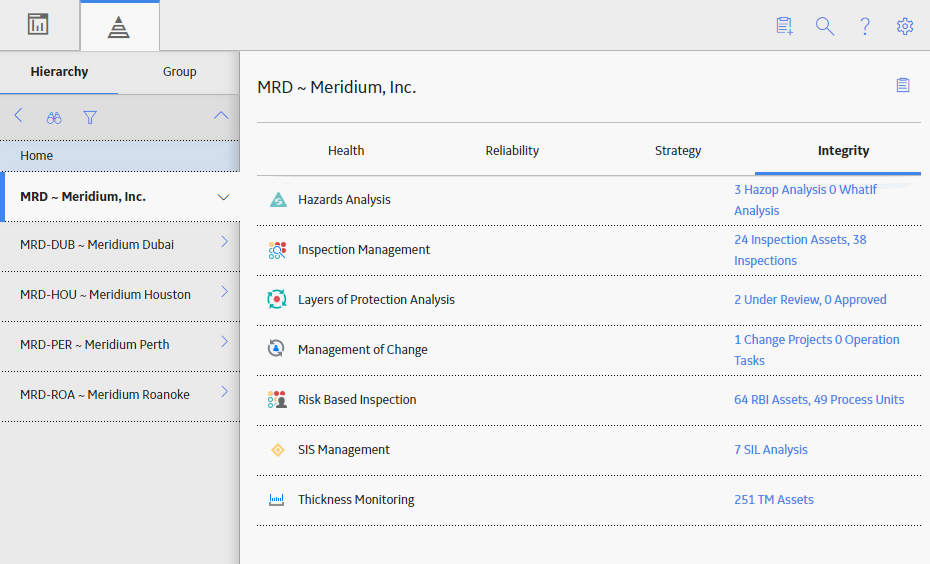Open the add clipboard document icon
The height and width of the screenshot is (564, 930).
click(x=785, y=26)
